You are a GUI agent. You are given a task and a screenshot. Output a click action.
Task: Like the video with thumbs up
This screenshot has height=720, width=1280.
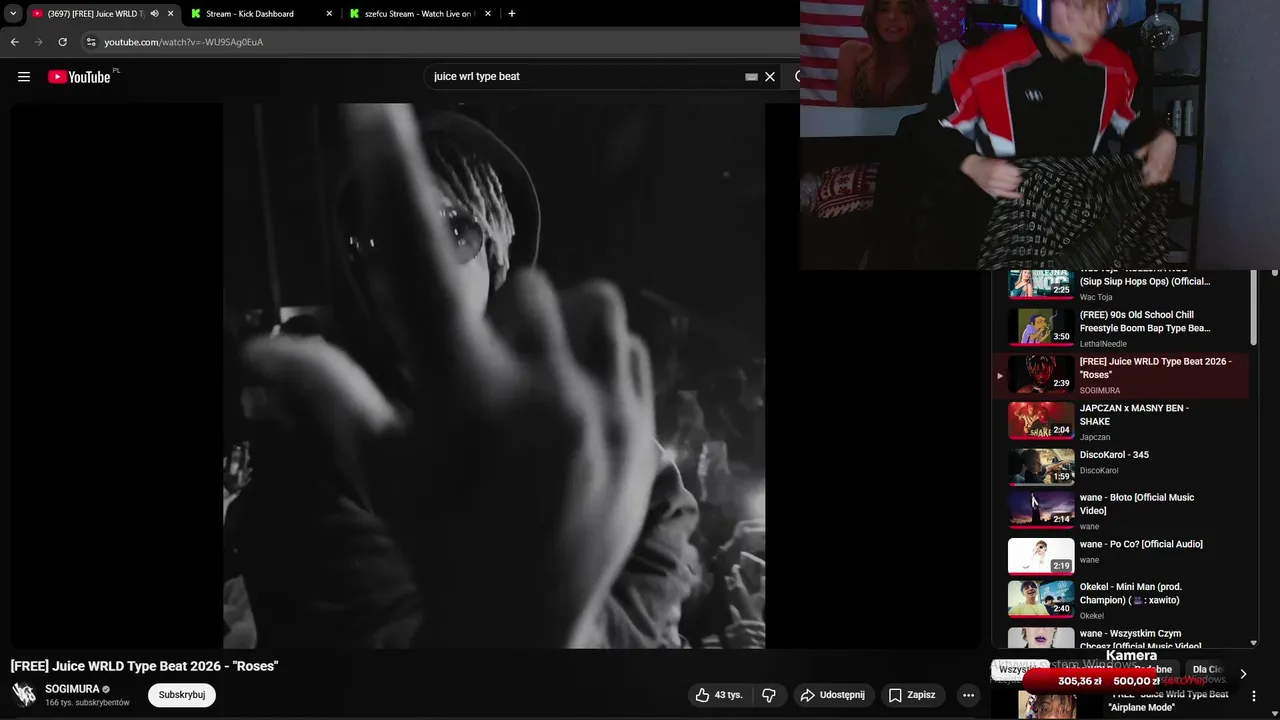click(719, 695)
